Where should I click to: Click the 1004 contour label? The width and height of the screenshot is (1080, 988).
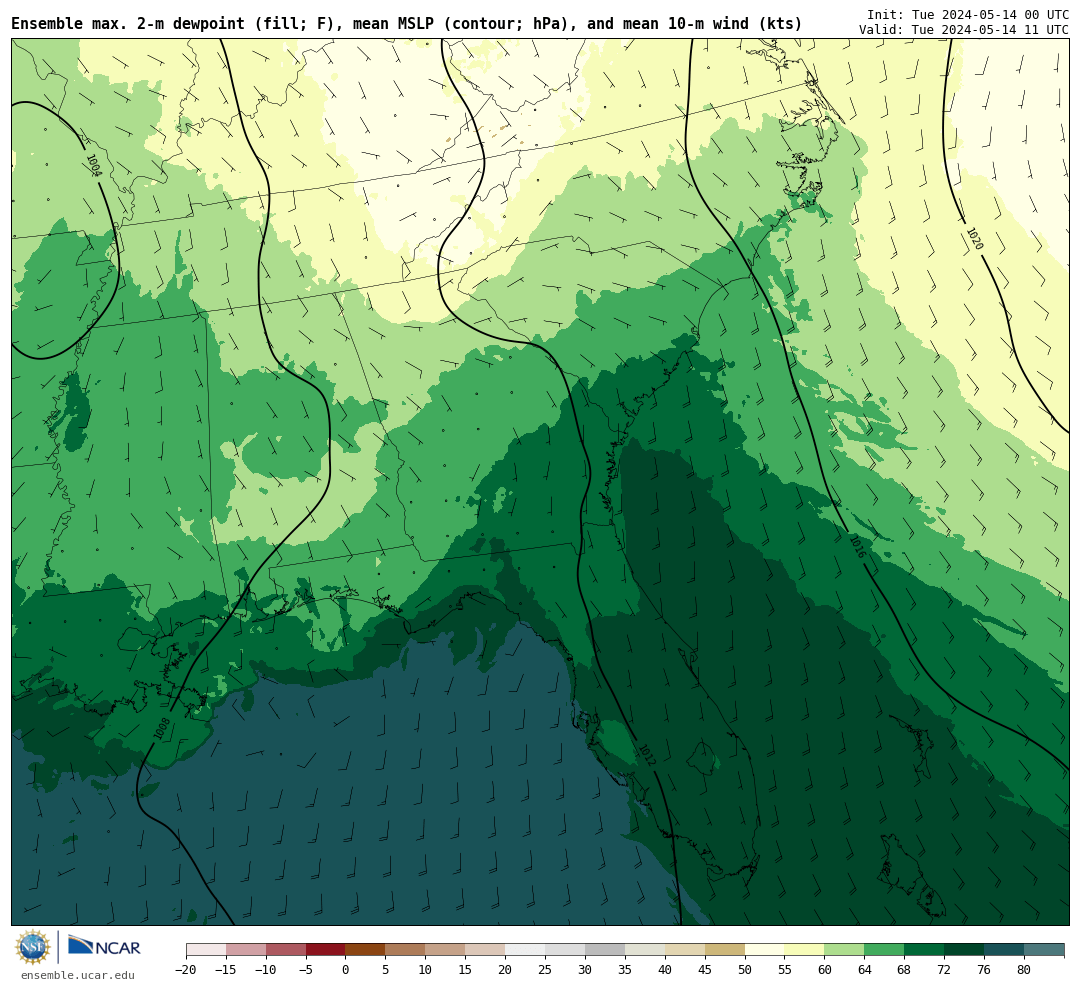[94, 165]
